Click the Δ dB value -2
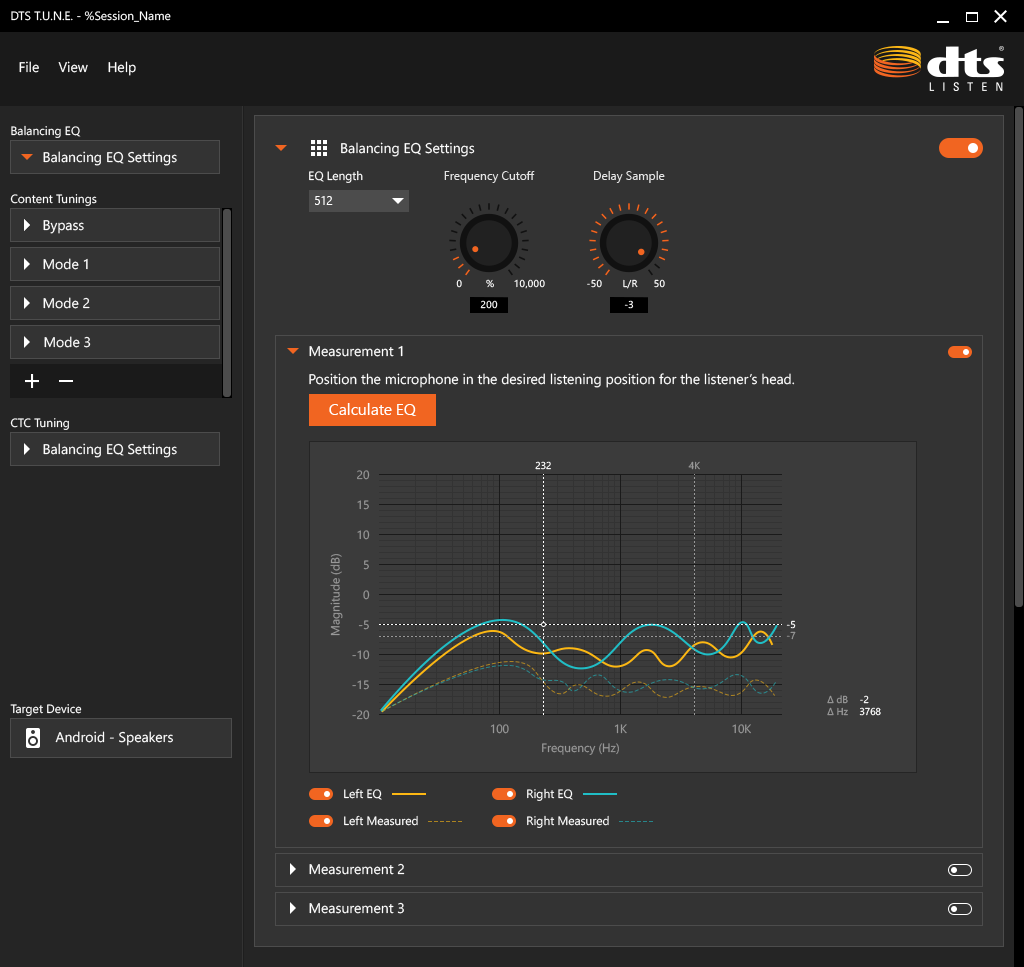The image size is (1024, 967). 864,699
